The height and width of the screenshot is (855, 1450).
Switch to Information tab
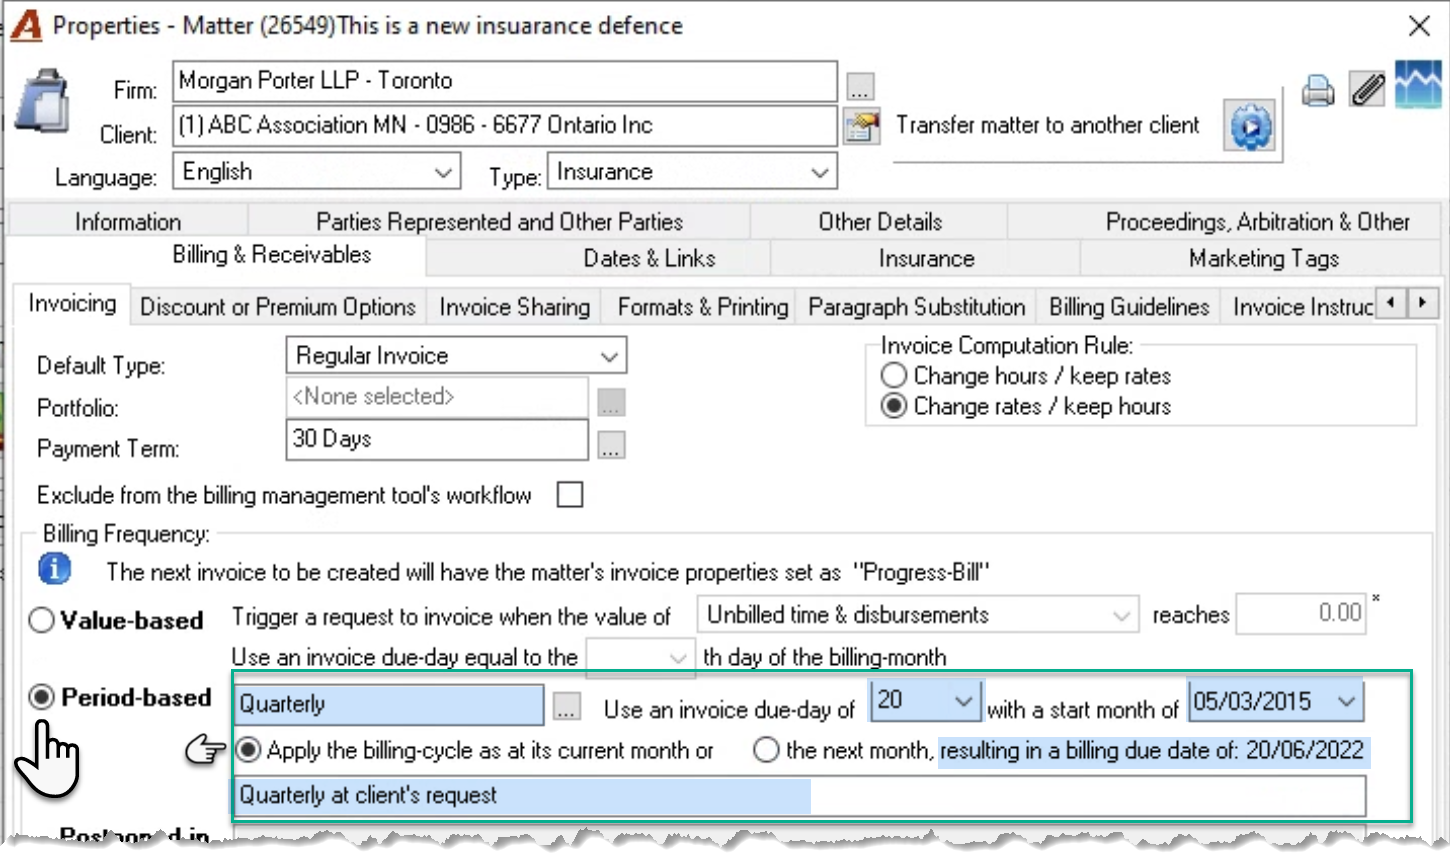click(128, 221)
